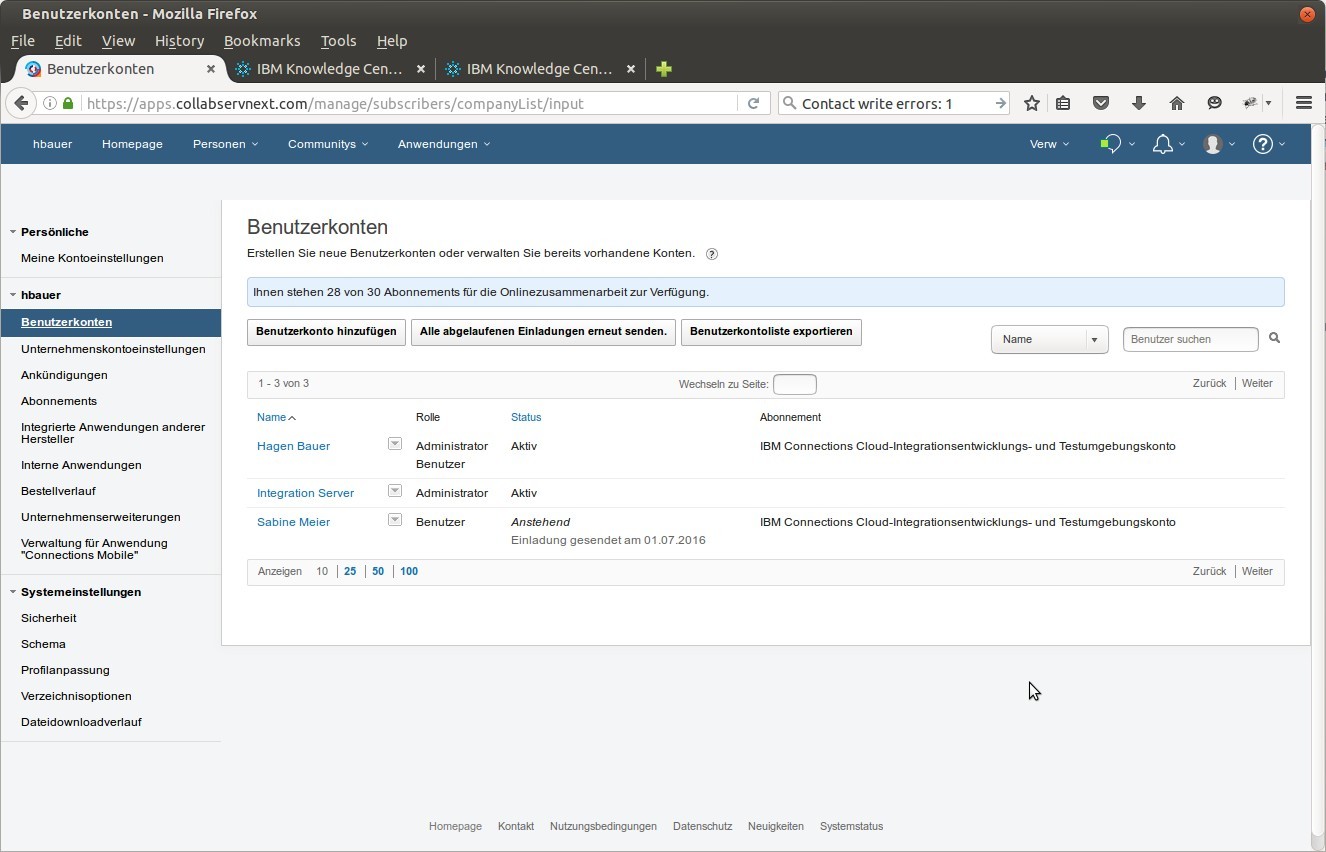This screenshot has width=1326, height=852.
Task: Open the File menu
Action: click(23, 41)
